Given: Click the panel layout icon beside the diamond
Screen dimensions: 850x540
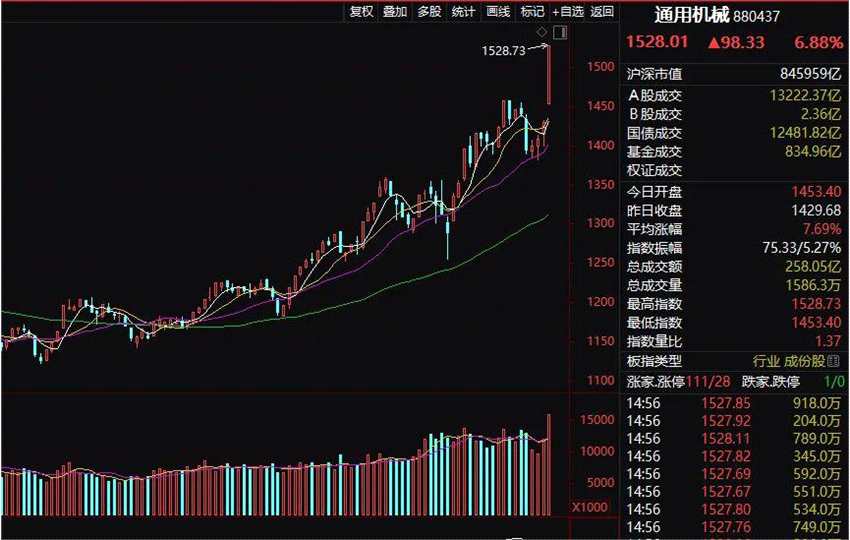Looking at the screenshot, I should pos(558,33).
